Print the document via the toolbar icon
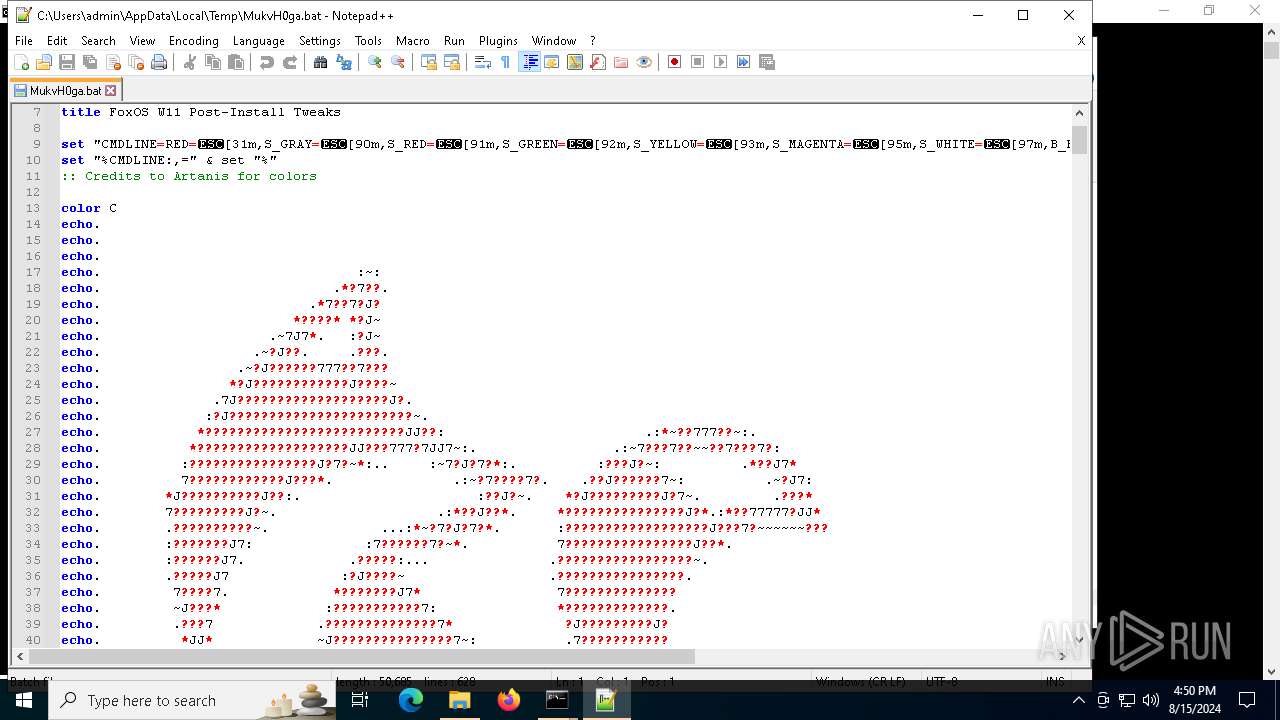This screenshot has height=720, width=1280. coord(159,62)
